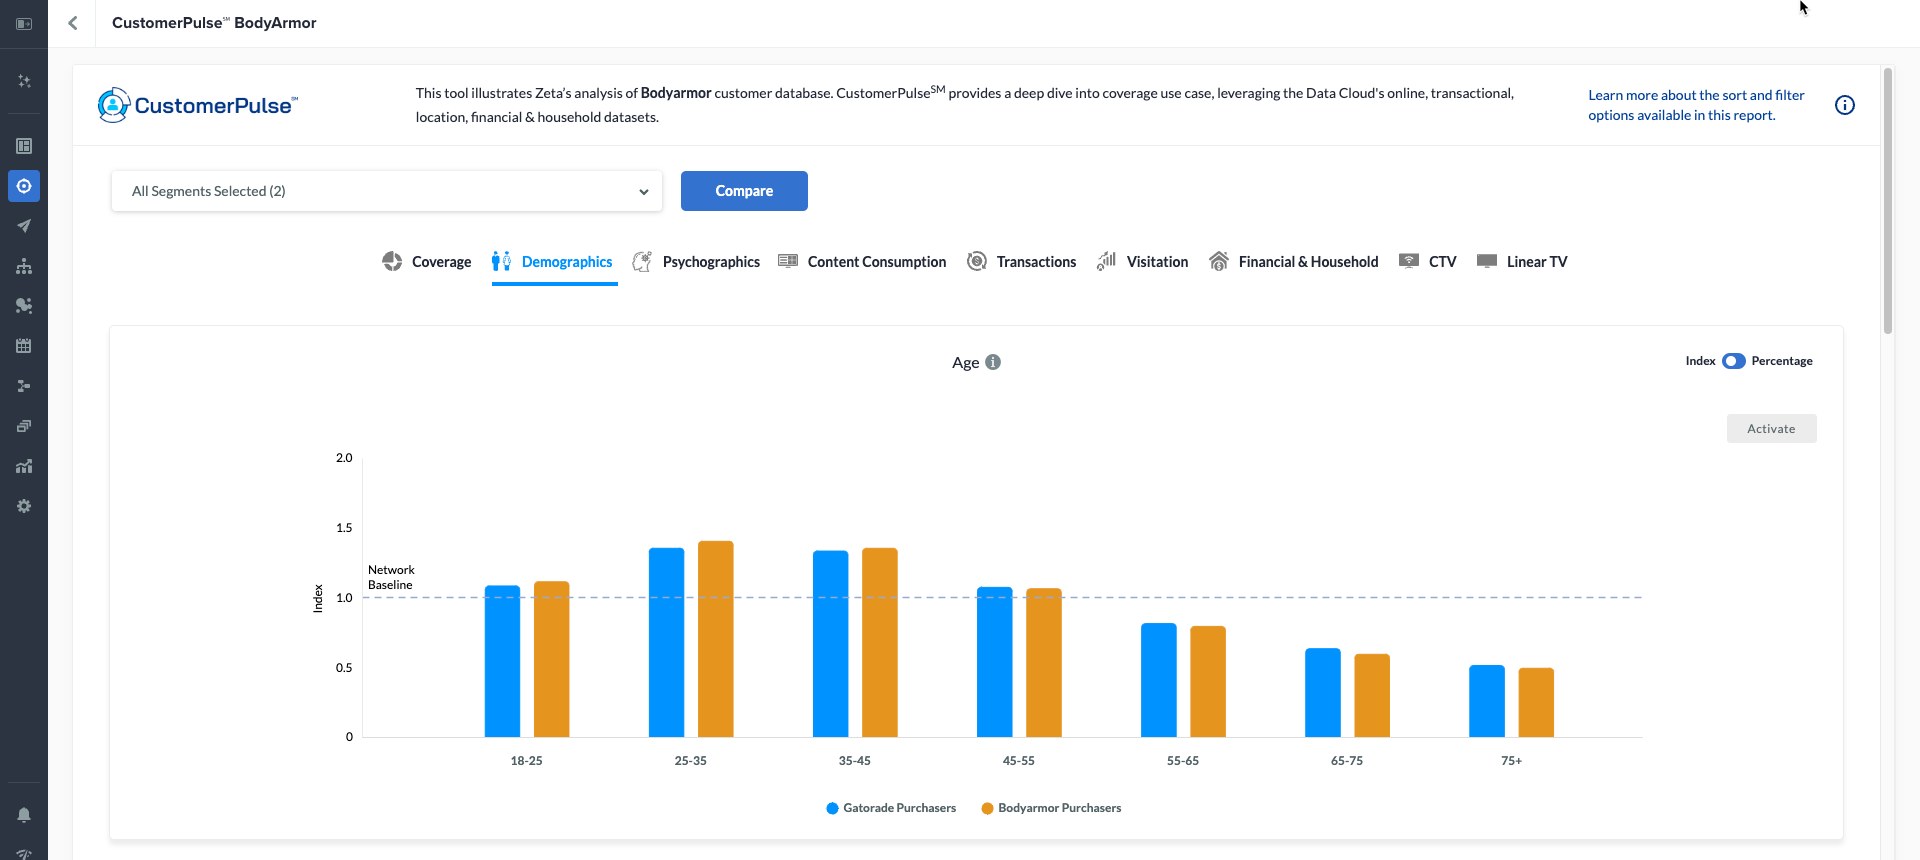
Task: Open the audience people icon in sidebar
Action: click(24, 306)
